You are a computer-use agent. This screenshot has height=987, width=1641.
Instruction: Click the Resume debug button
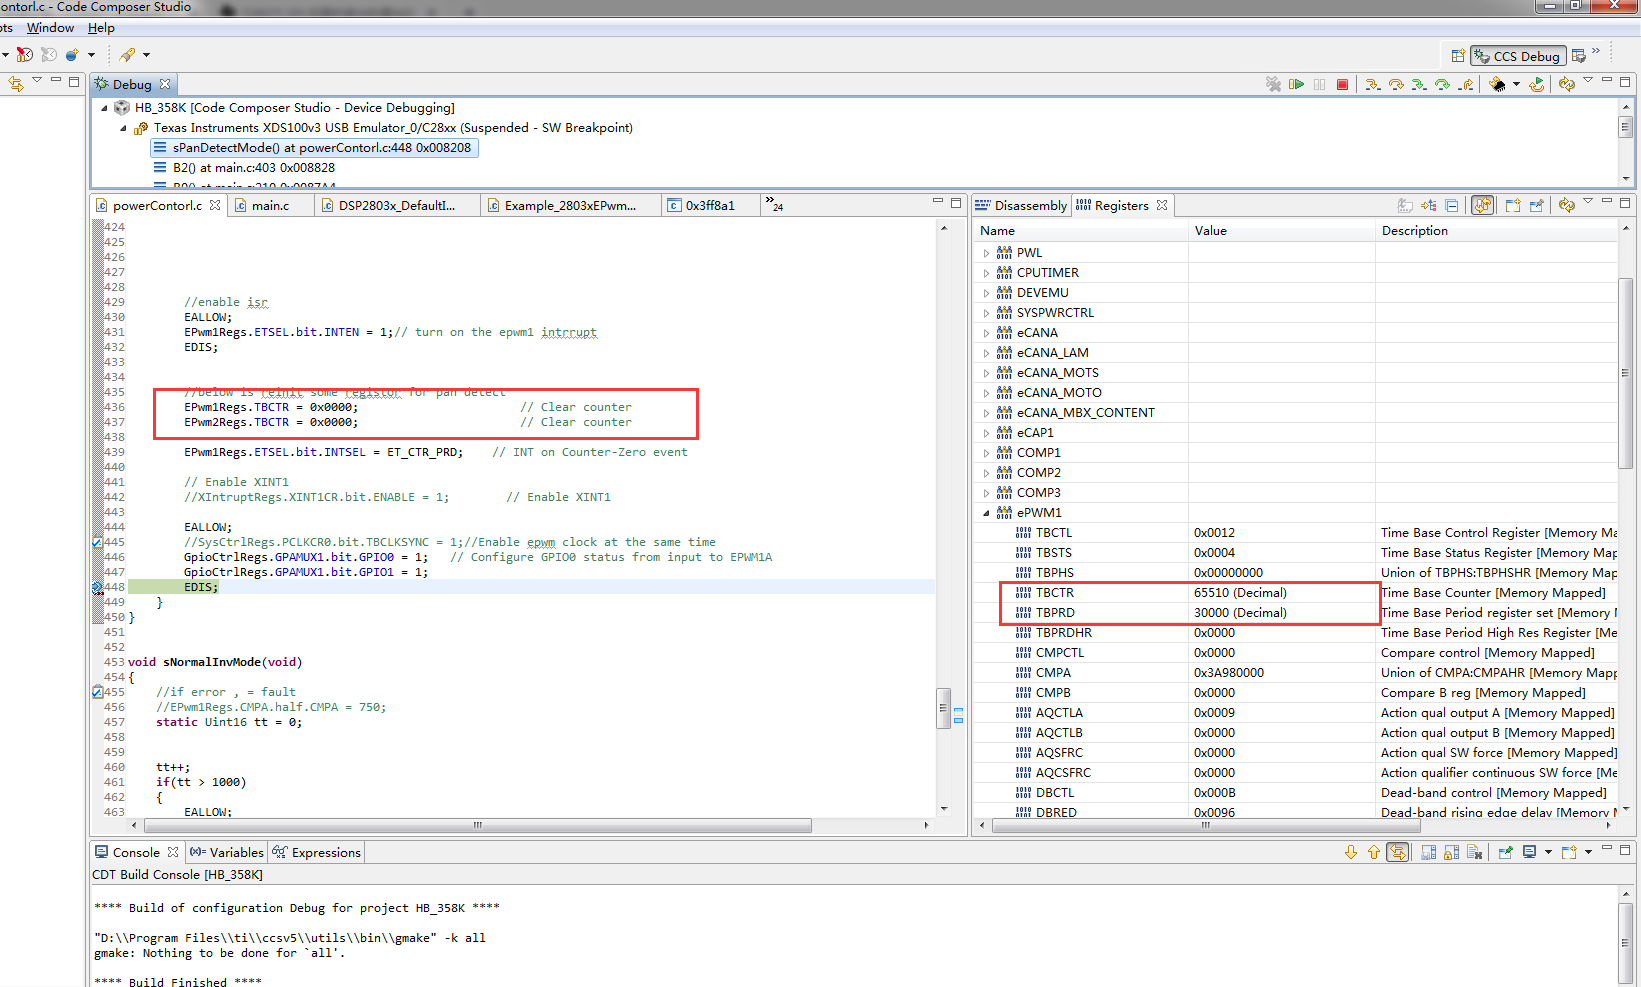(x=1296, y=84)
